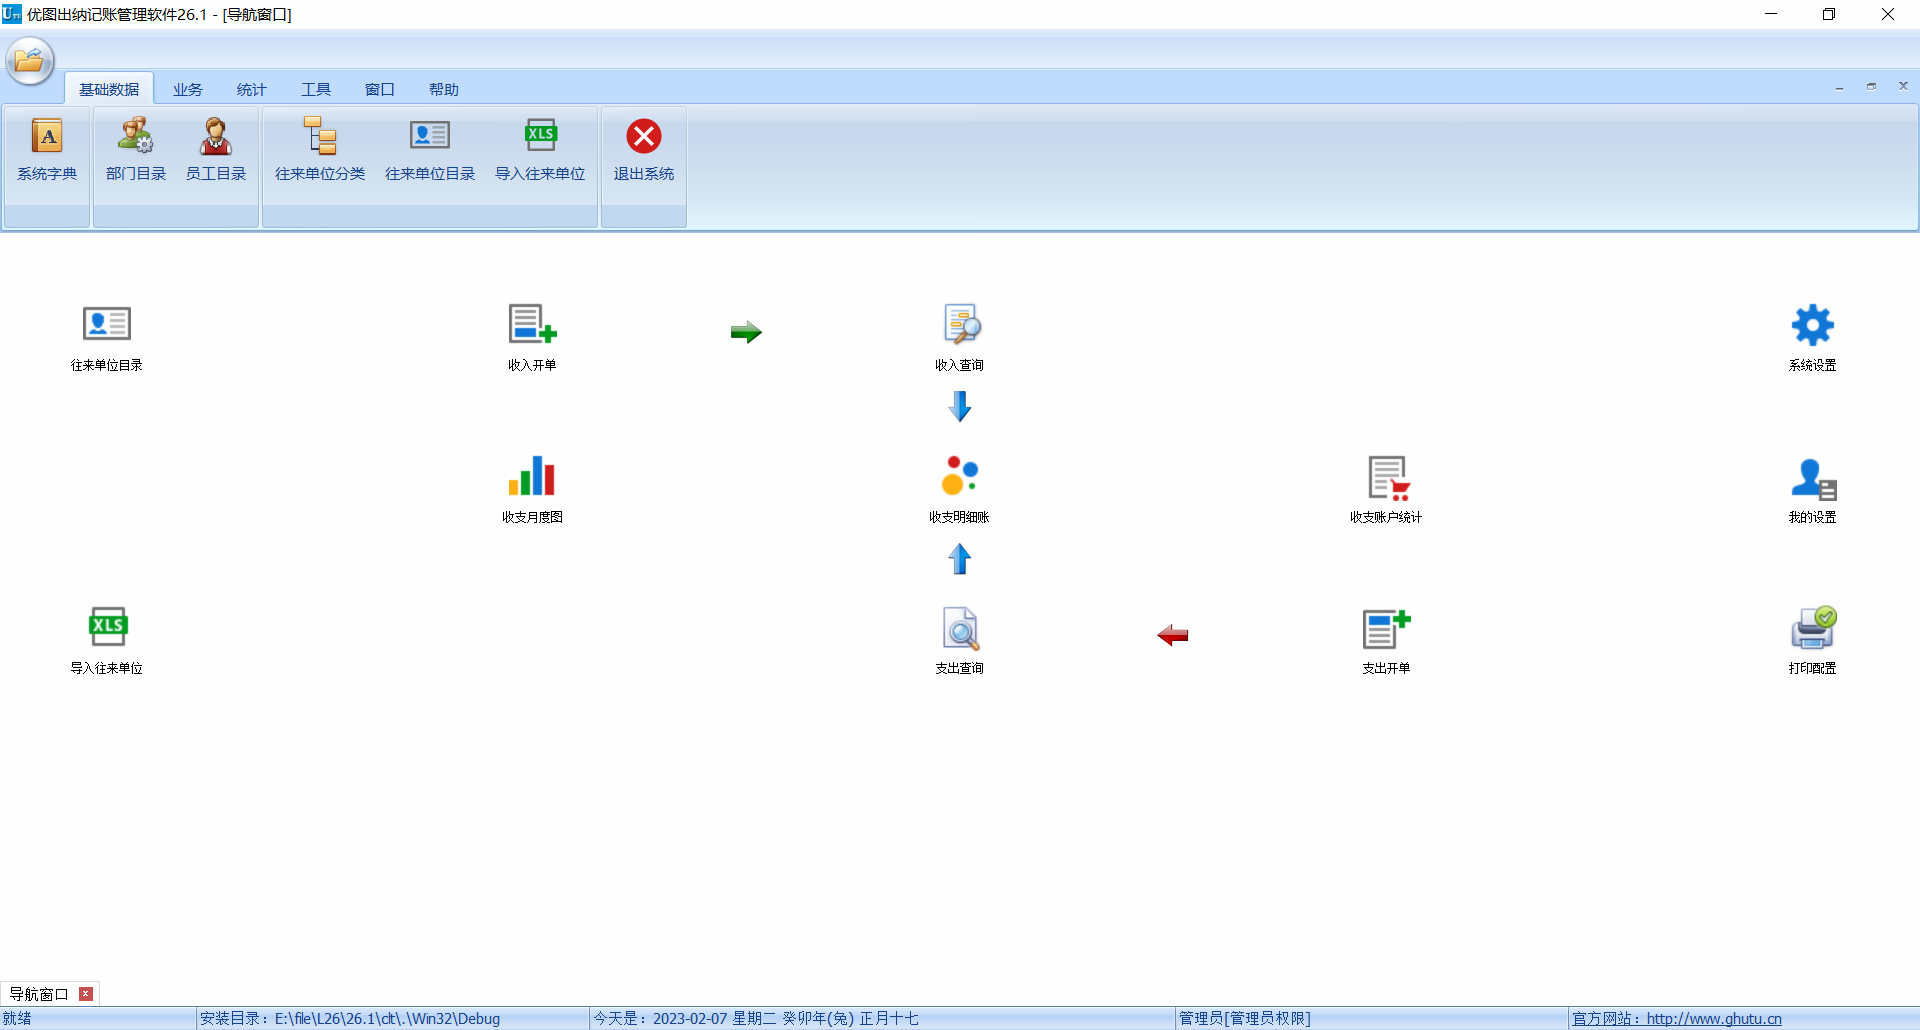Click the 就绪 status text
The width and height of the screenshot is (1920, 1030).
click(17, 1019)
